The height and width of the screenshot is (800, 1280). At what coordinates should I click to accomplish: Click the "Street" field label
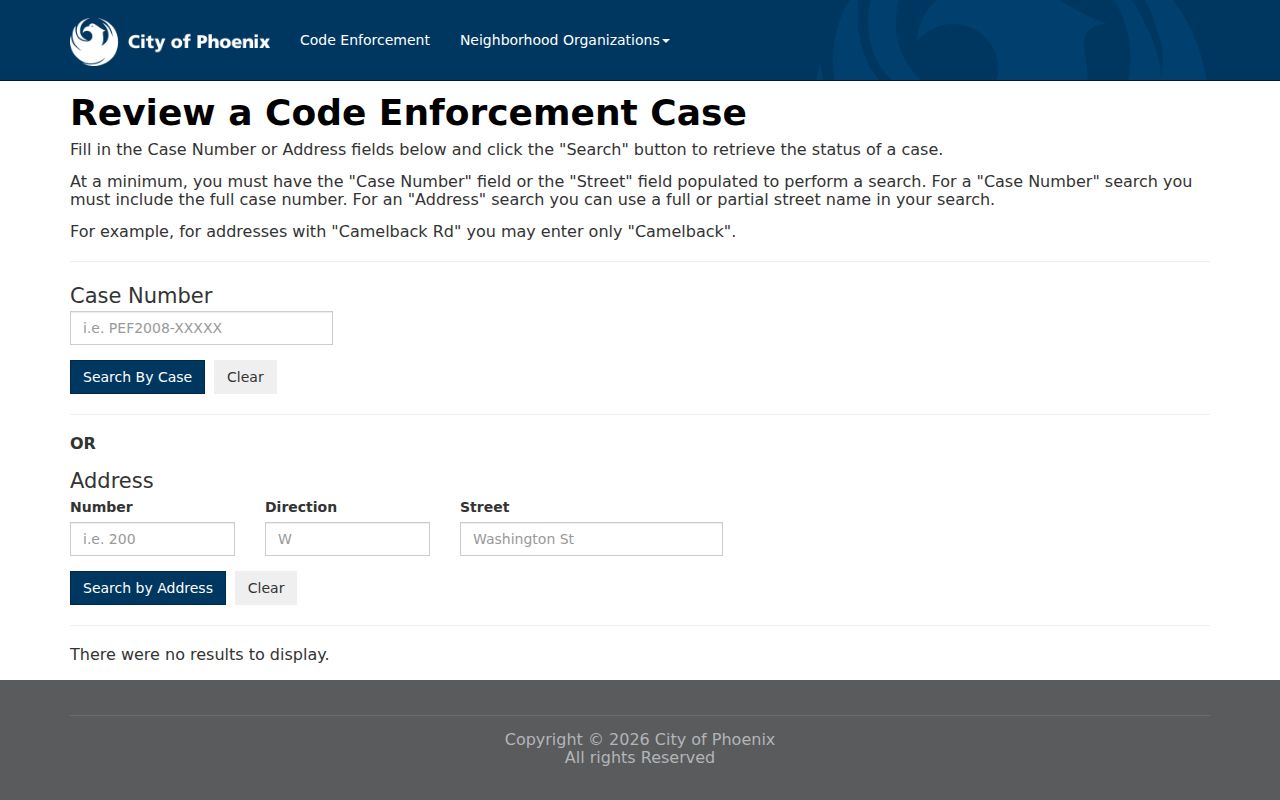[485, 507]
